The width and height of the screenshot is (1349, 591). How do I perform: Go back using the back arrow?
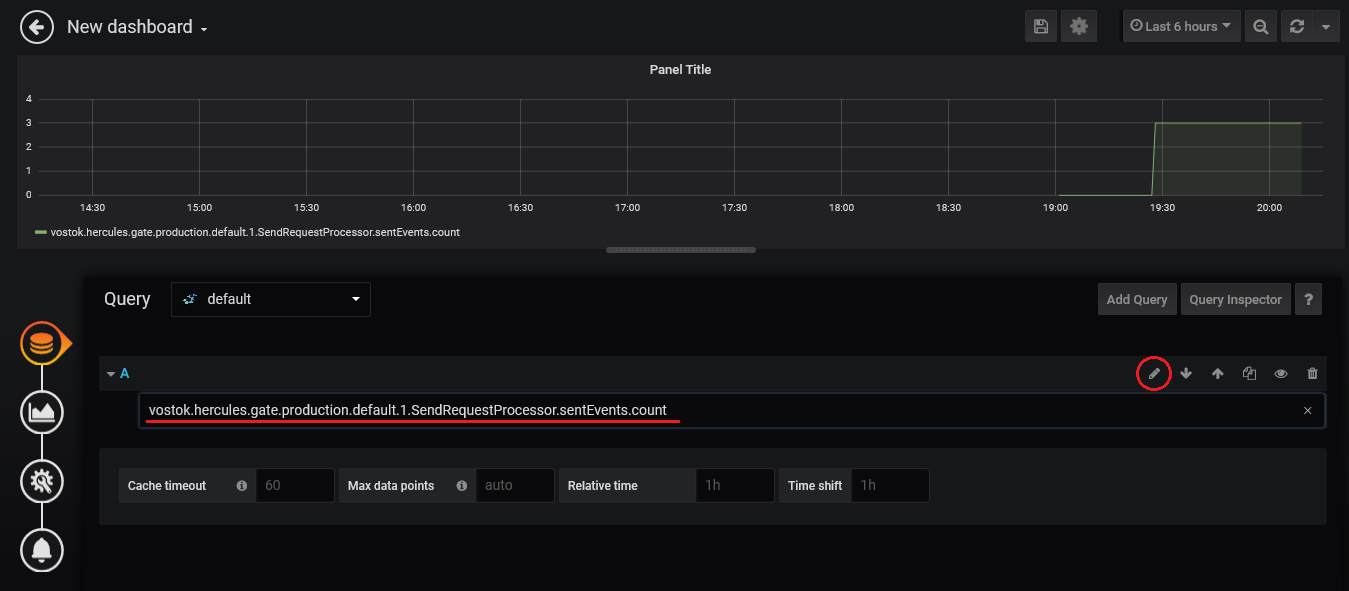coord(37,27)
